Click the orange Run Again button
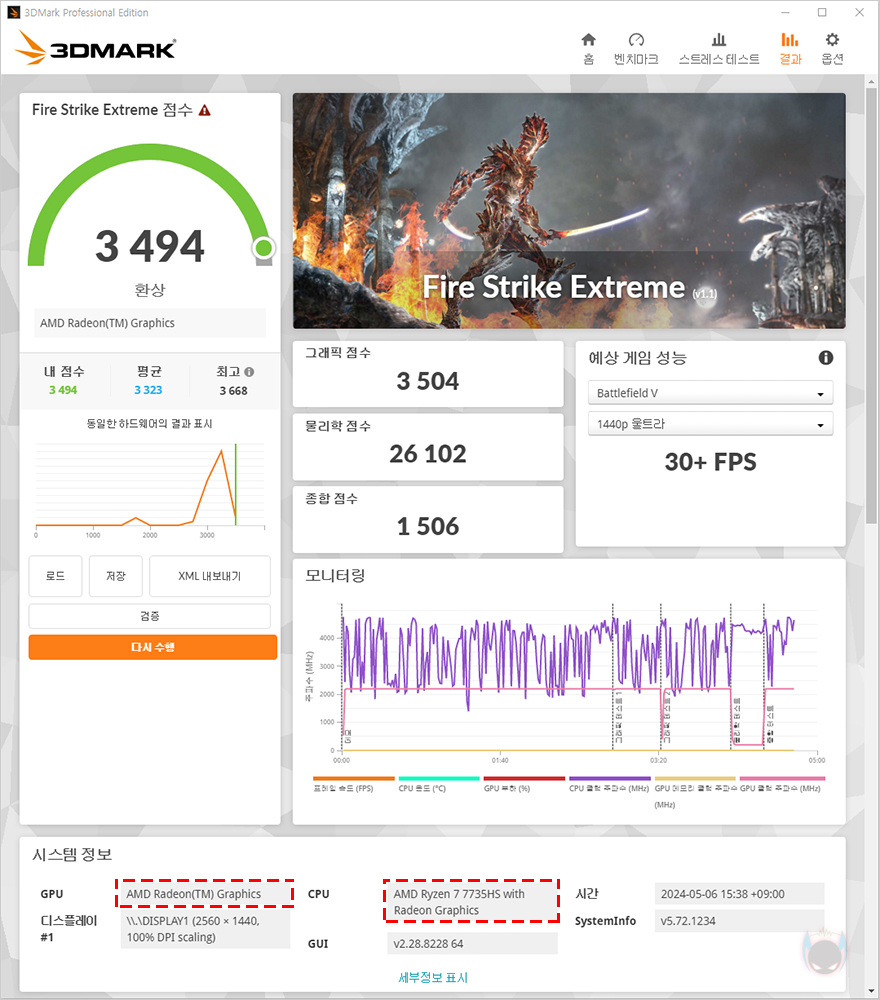Image resolution: width=880 pixels, height=1000 pixels. tap(152, 647)
